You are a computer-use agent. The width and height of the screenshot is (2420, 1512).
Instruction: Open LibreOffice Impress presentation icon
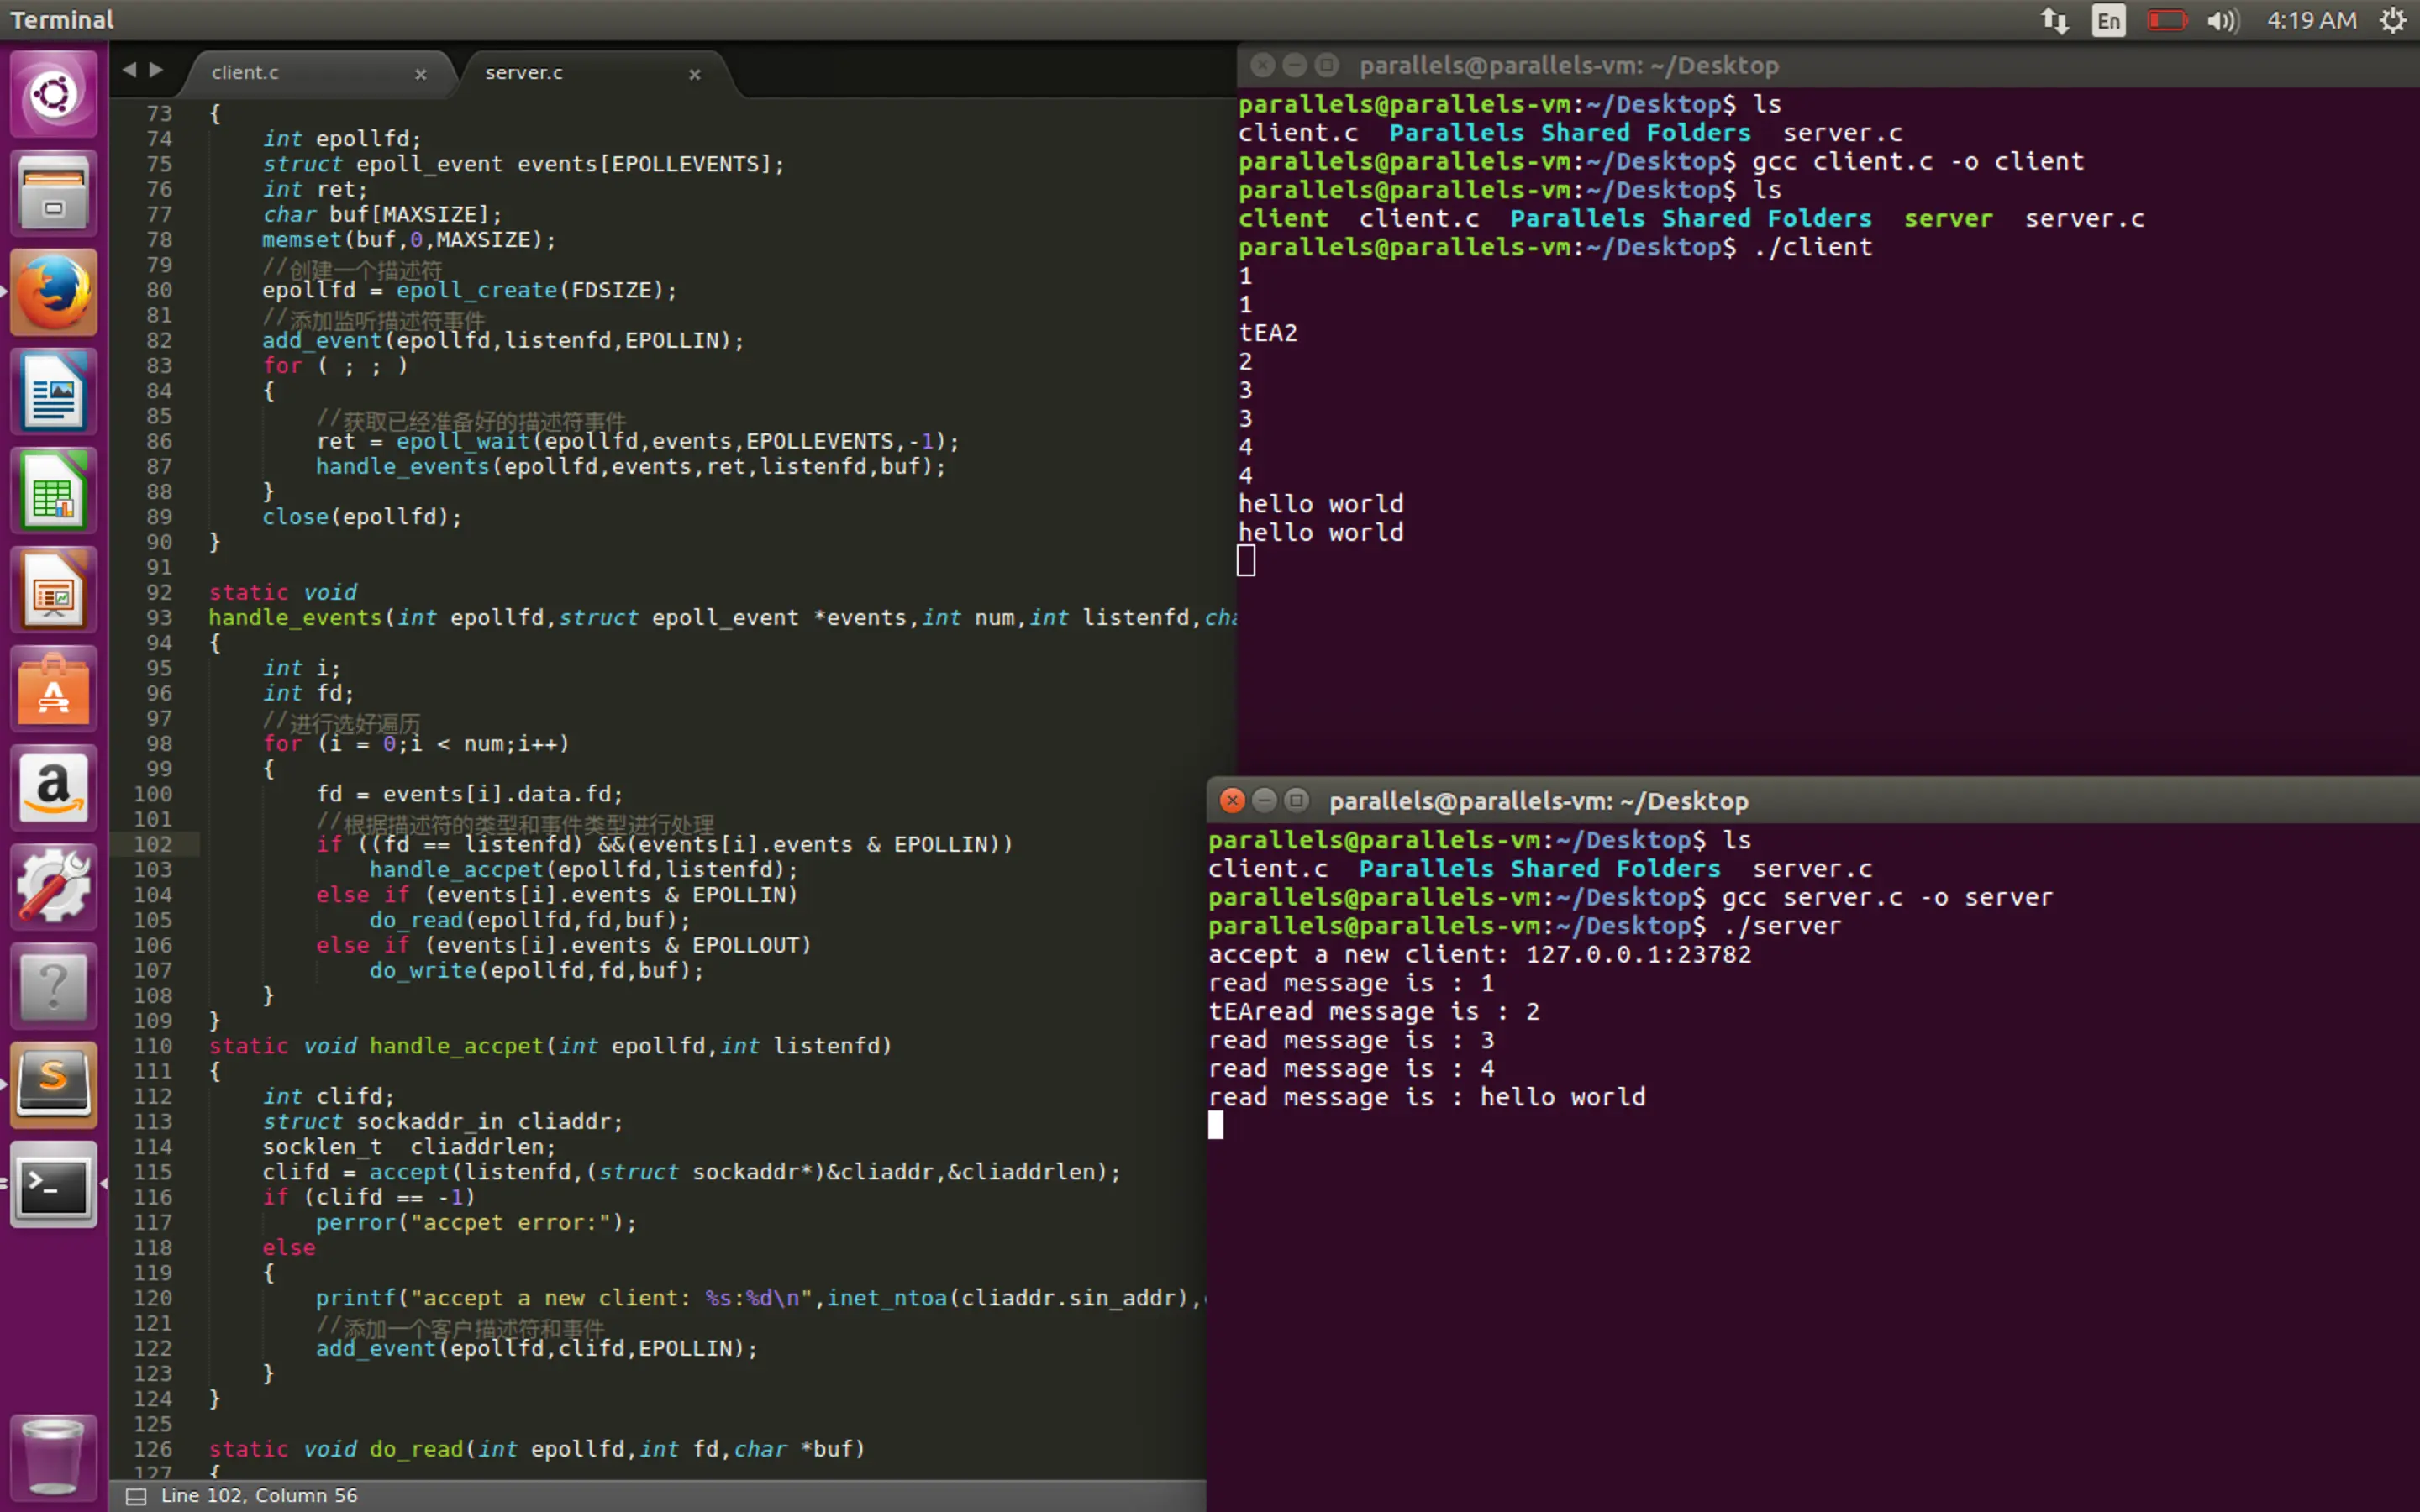[53, 590]
